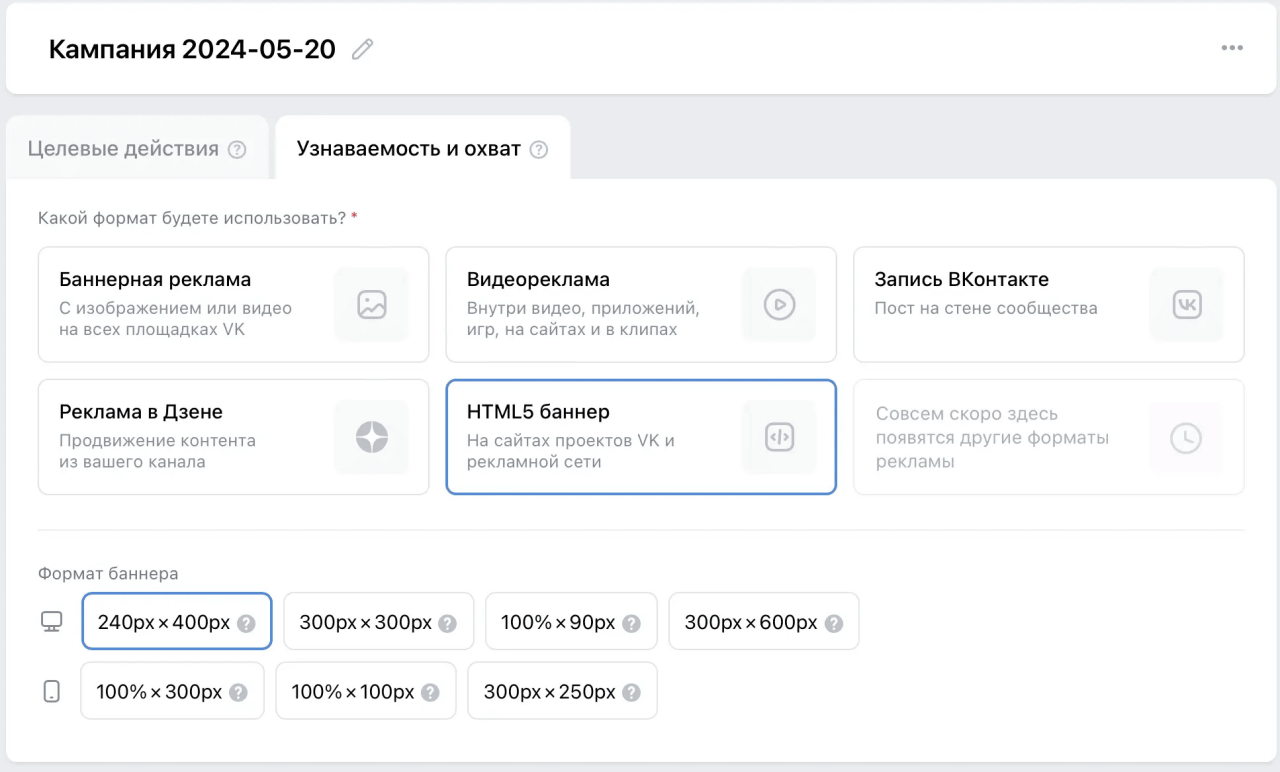Choose the Видеореклама format card

[640, 304]
